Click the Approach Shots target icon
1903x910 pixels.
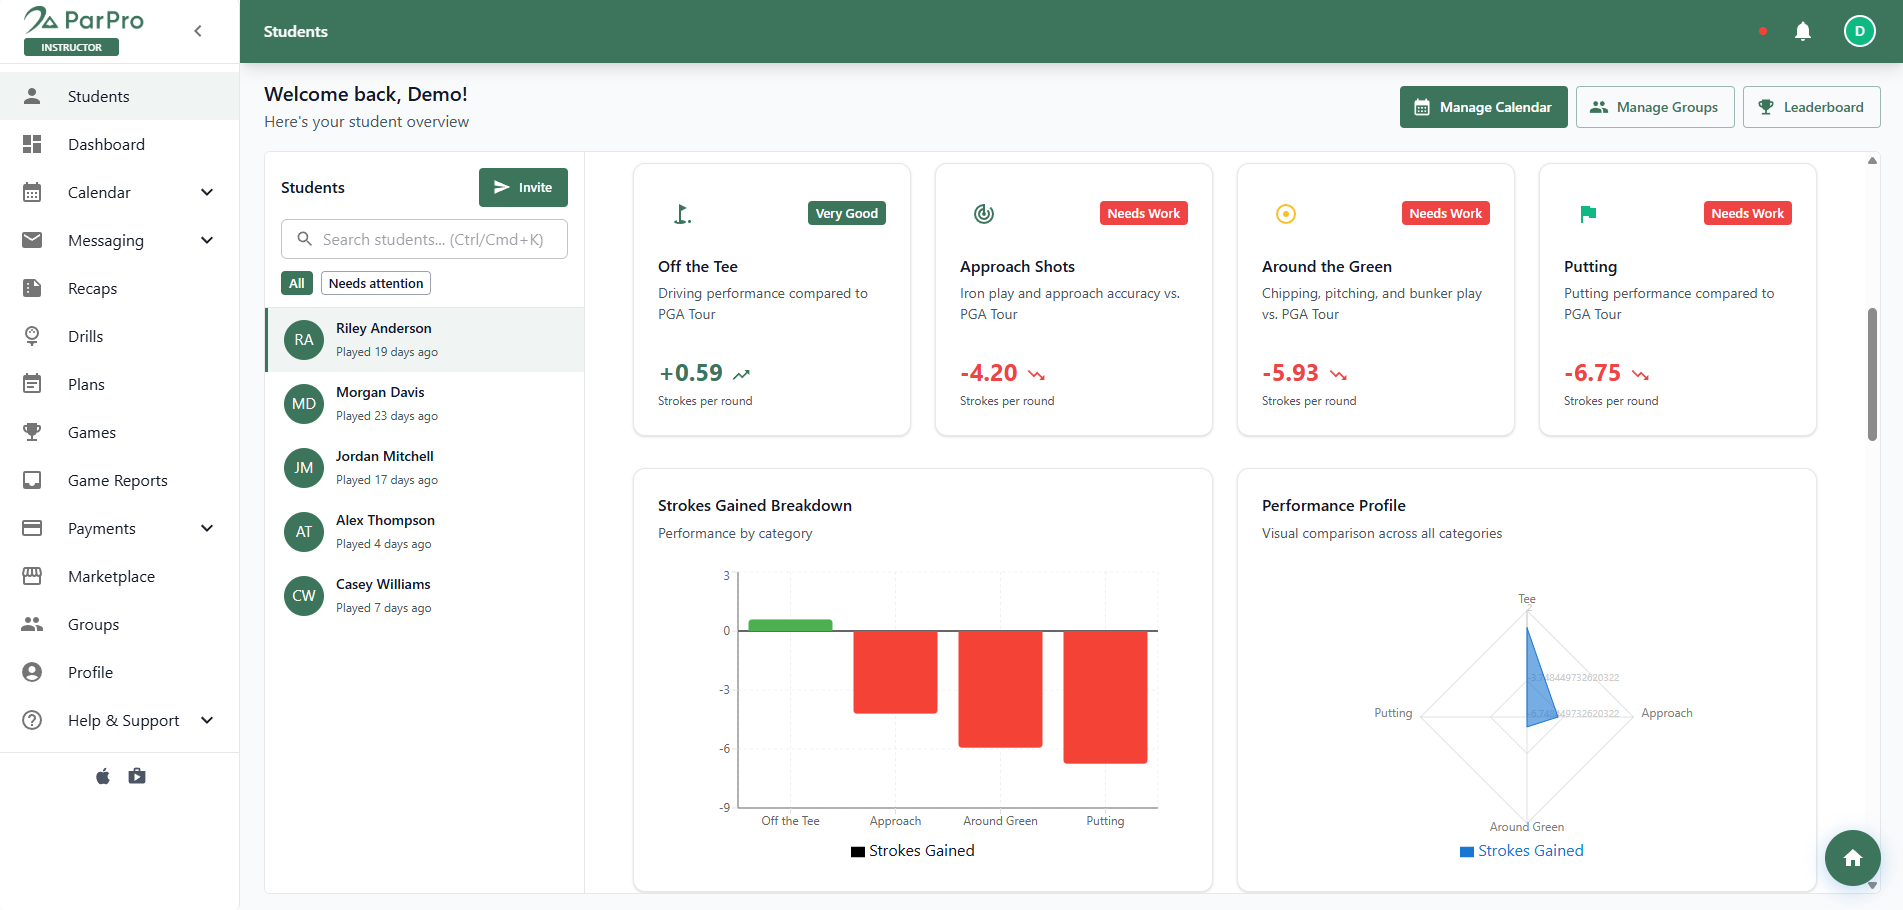coord(984,213)
